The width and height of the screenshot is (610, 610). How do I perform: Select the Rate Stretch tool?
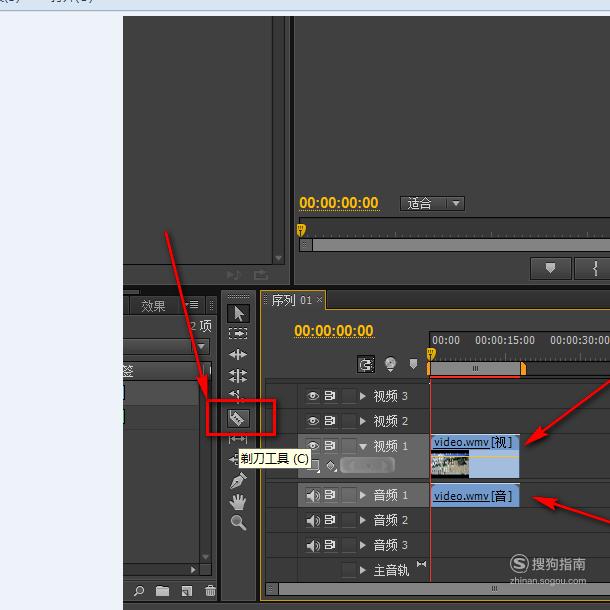click(237, 394)
